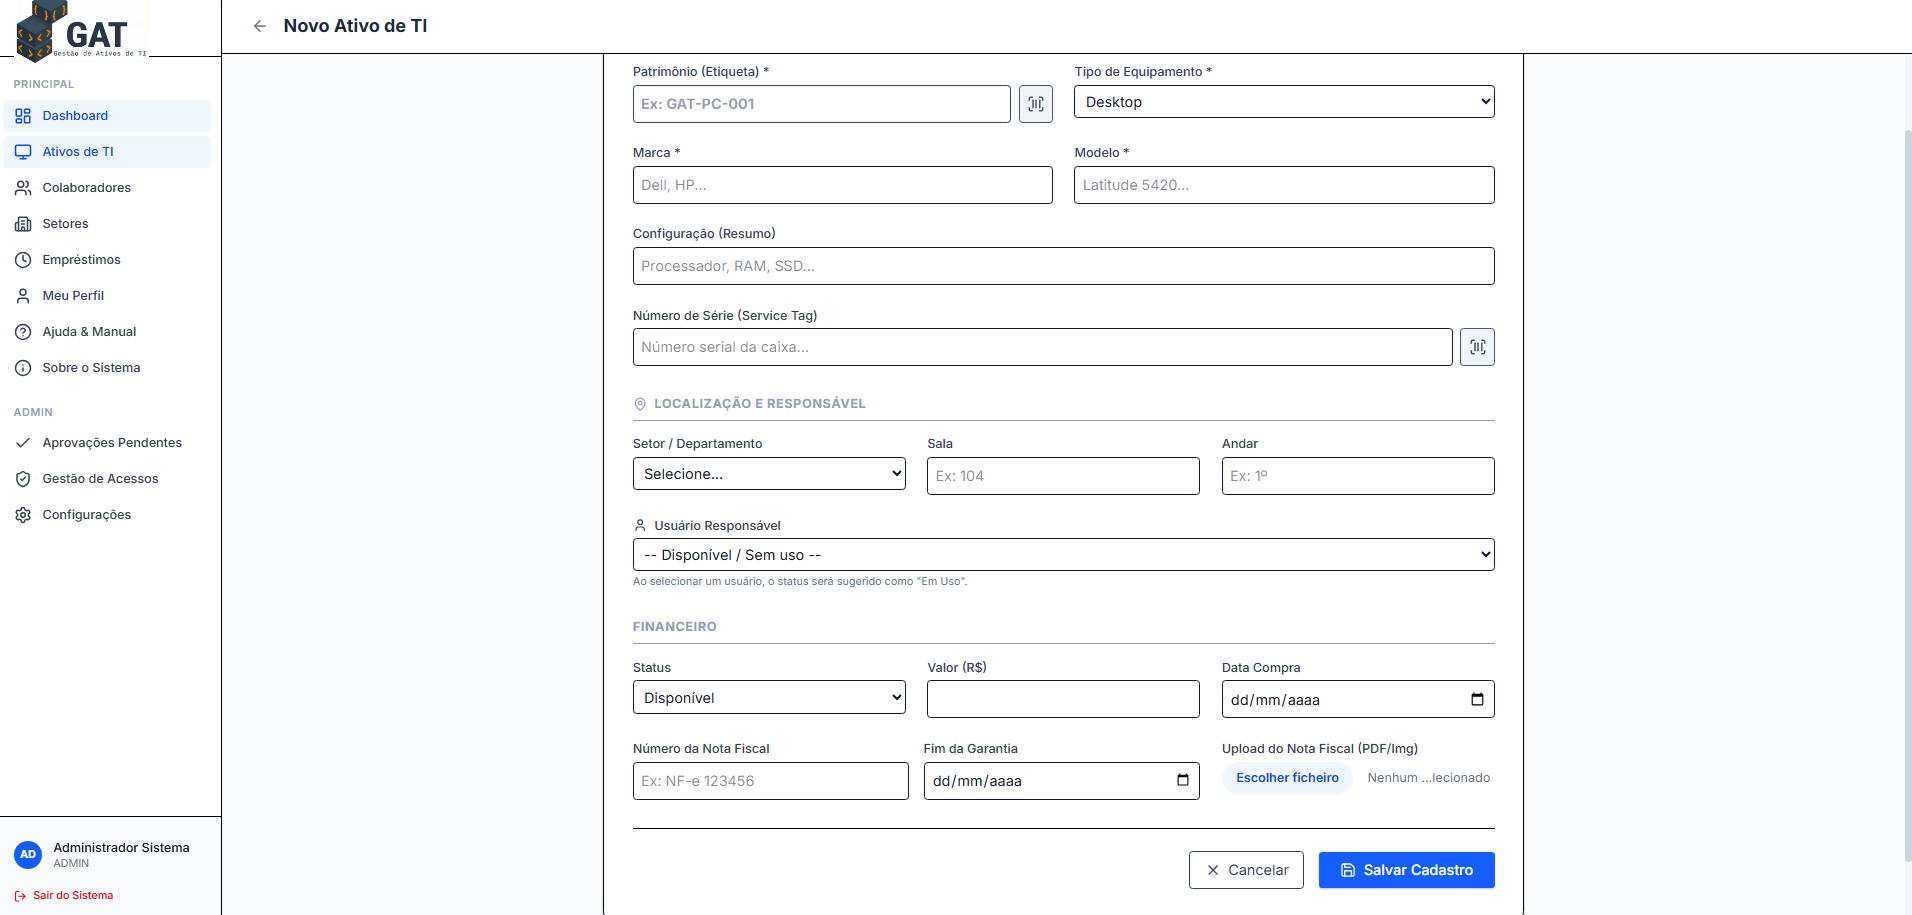Expand the Status dropdown
Image resolution: width=1912 pixels, height=915 pixels.
[768, 698]
